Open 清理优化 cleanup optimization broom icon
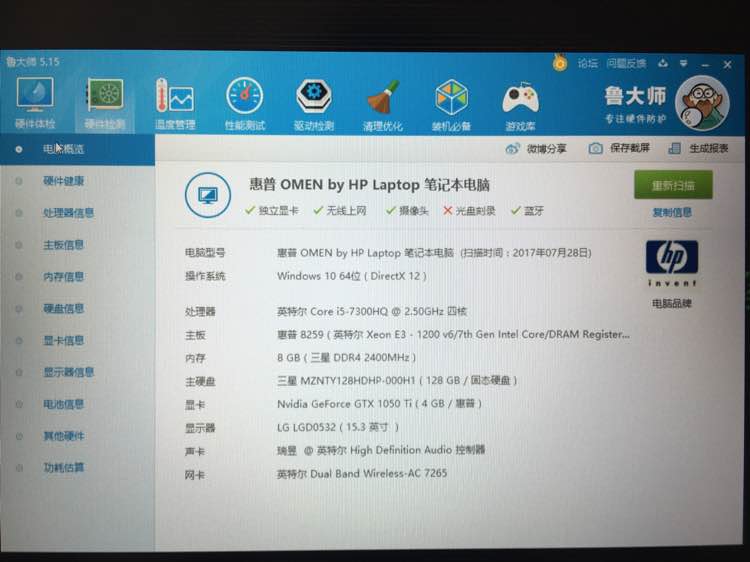This screenshot has width=750, height=562. pyautogui.click(x=383, y=105)
